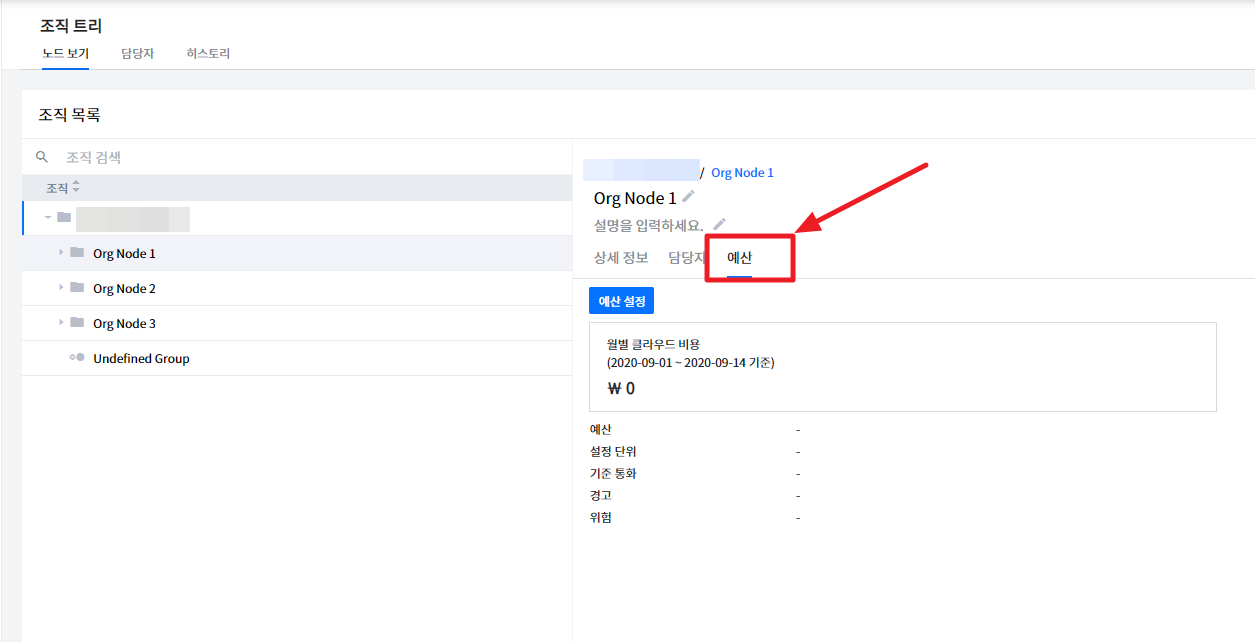This screenshot has height=642, width=1255.
Task: Click pencil icon to edit Org Node 1 name
Action: click(x=688, y=197)
